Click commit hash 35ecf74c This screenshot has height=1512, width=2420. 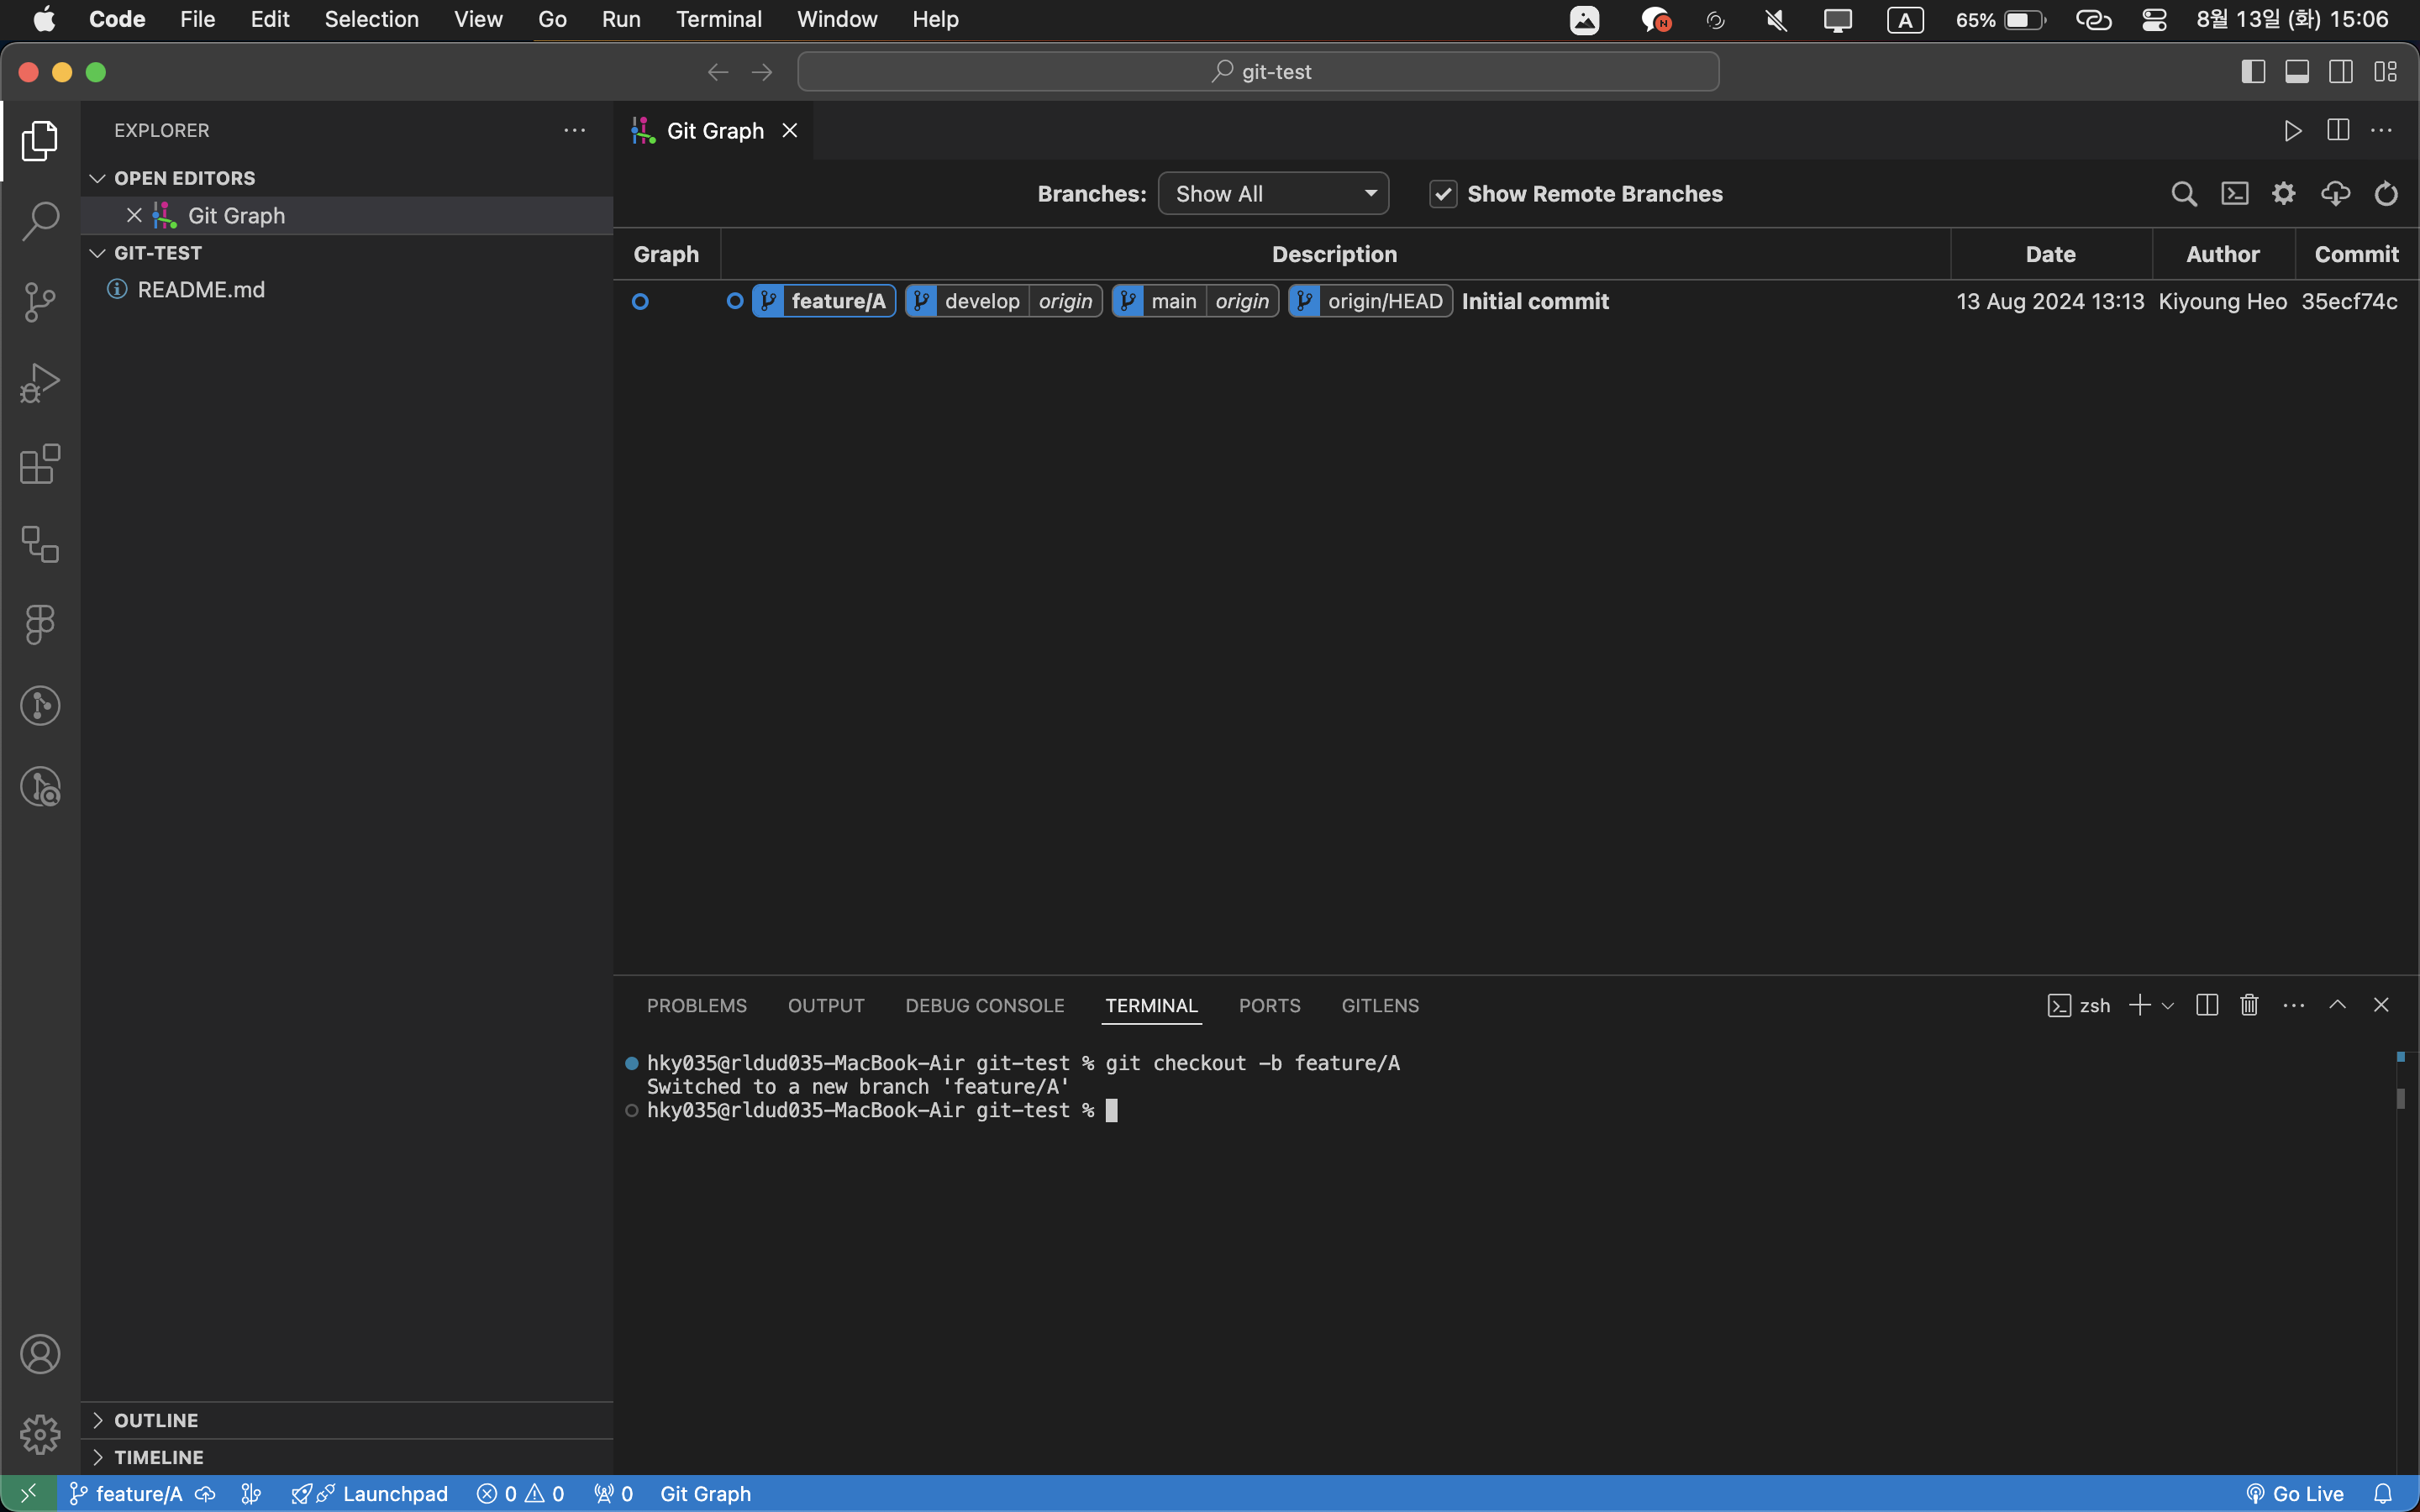[x=2349, y=301]
